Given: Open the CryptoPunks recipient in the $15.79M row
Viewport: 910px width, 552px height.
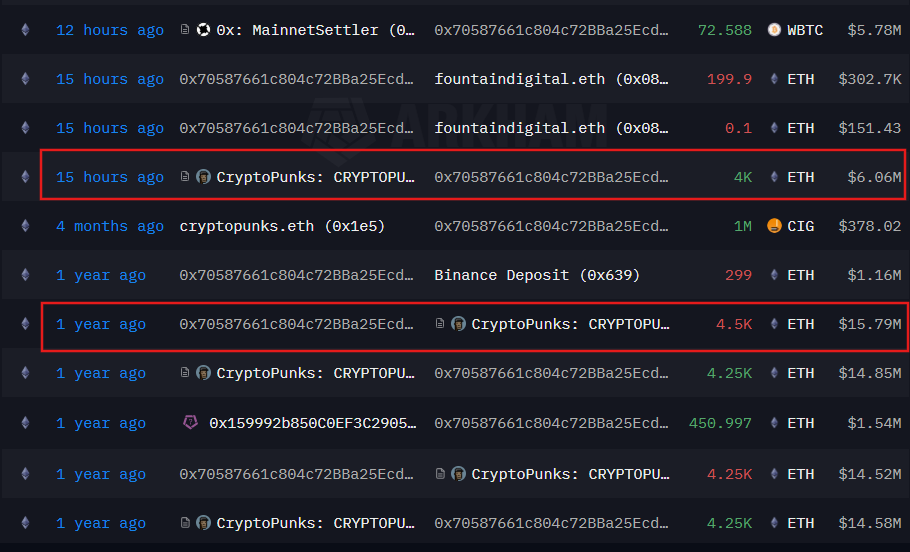Looking at the screenshot, I should pyautogui.click(x=570, y=324).
